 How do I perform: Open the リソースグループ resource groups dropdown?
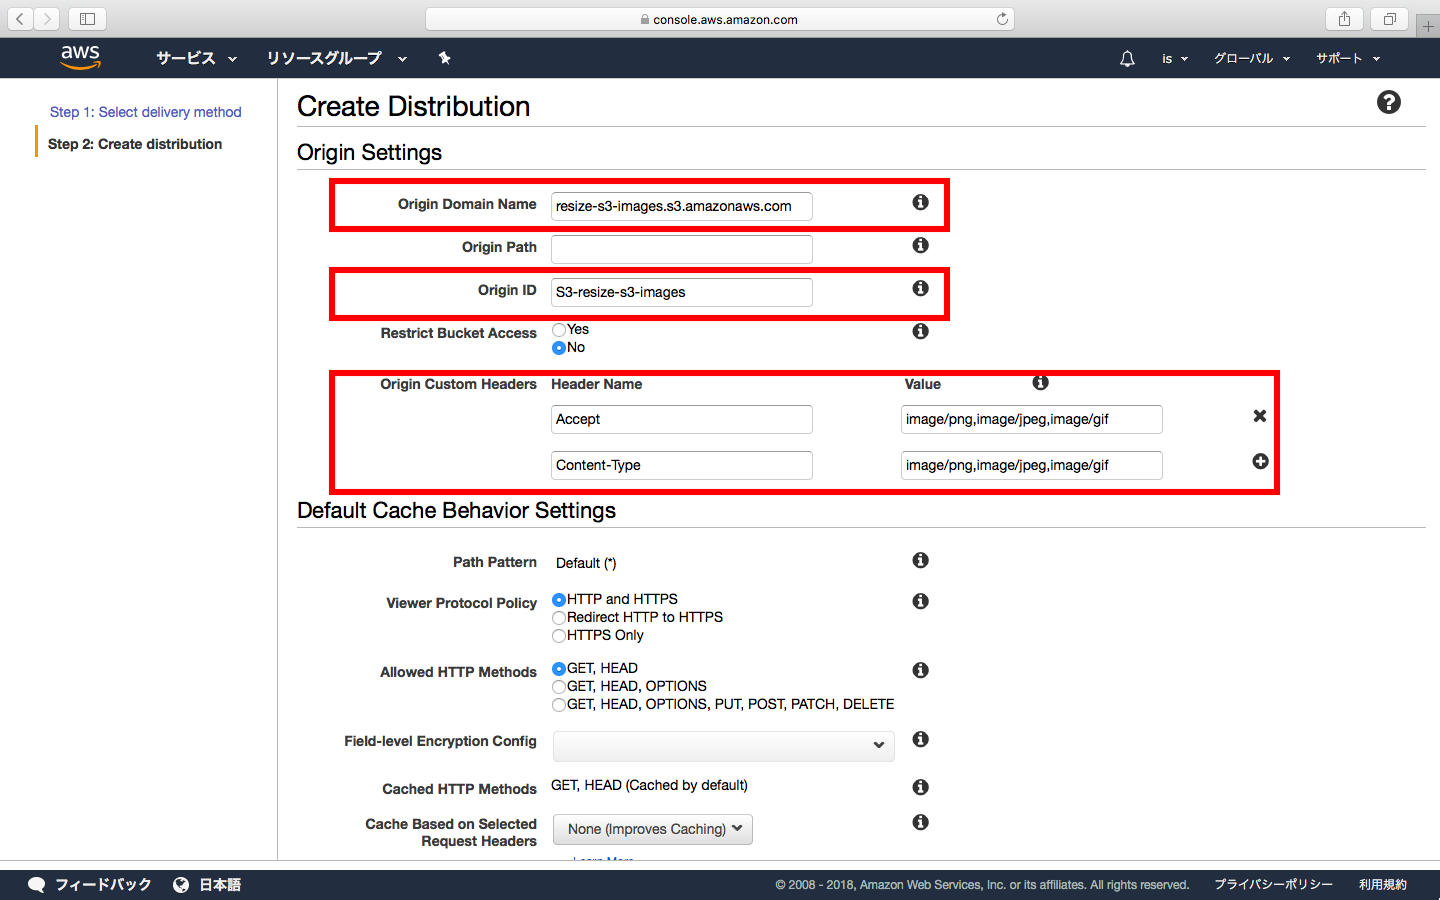point(336,58)
